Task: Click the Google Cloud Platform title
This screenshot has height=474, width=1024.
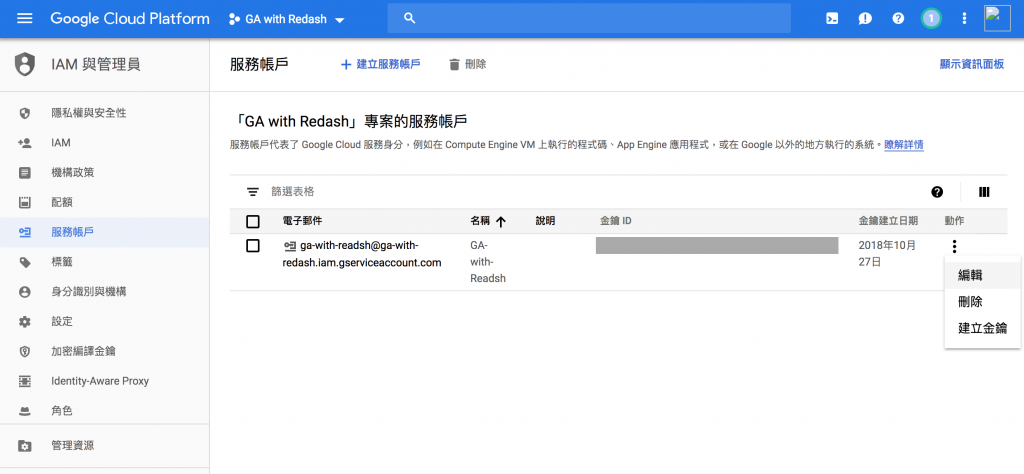Action: coord(130,18)
